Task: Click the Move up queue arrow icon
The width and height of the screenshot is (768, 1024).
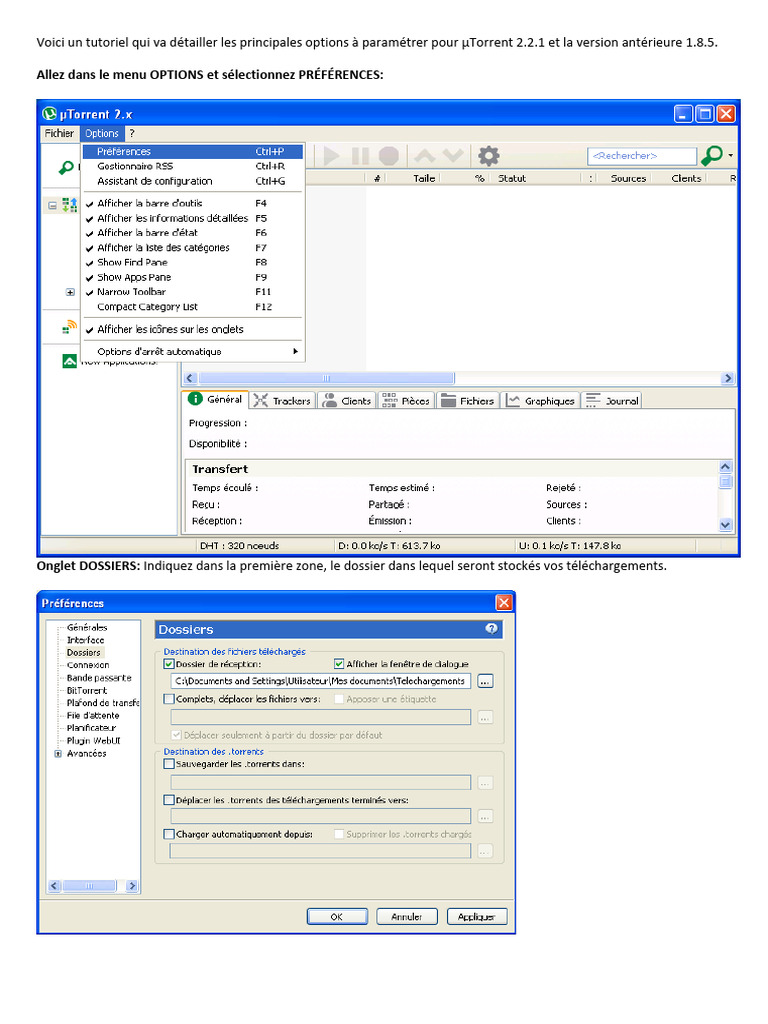Action: coord(424,155)
